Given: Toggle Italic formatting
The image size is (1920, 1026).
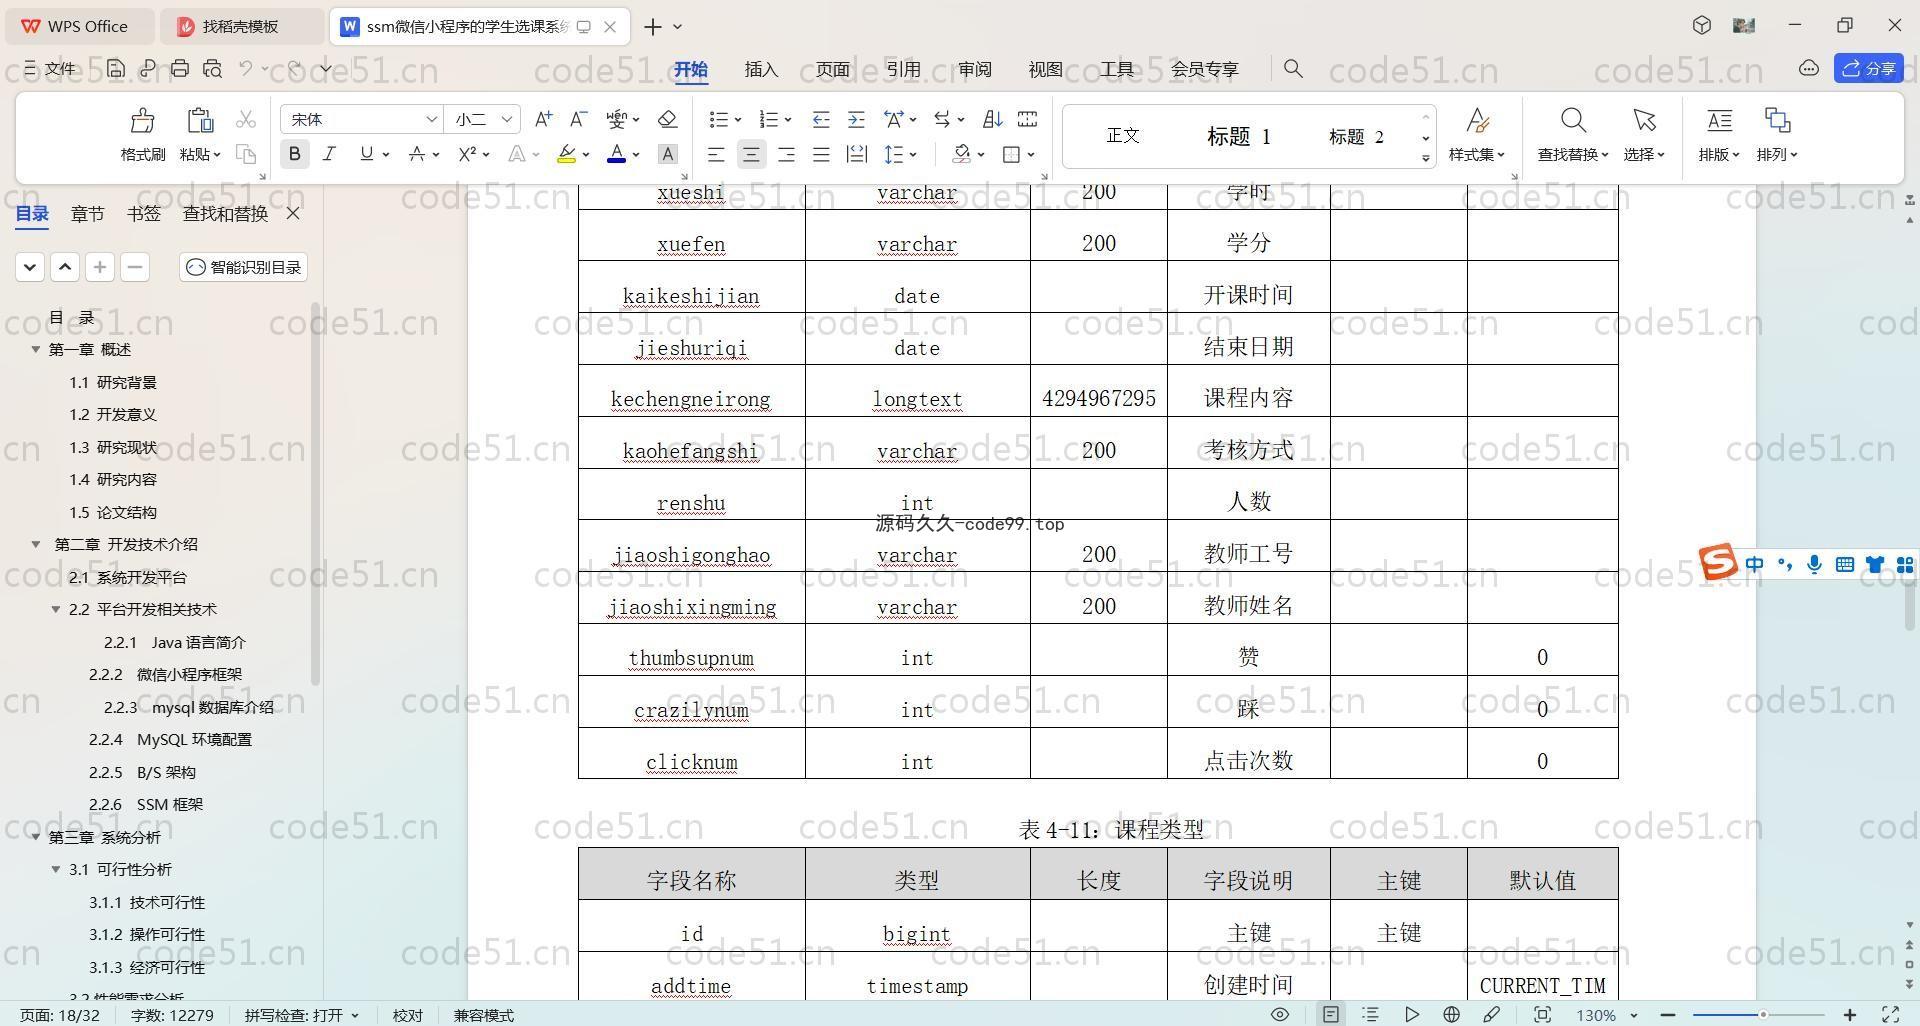Looking at the screenshot, I should 329,154.
